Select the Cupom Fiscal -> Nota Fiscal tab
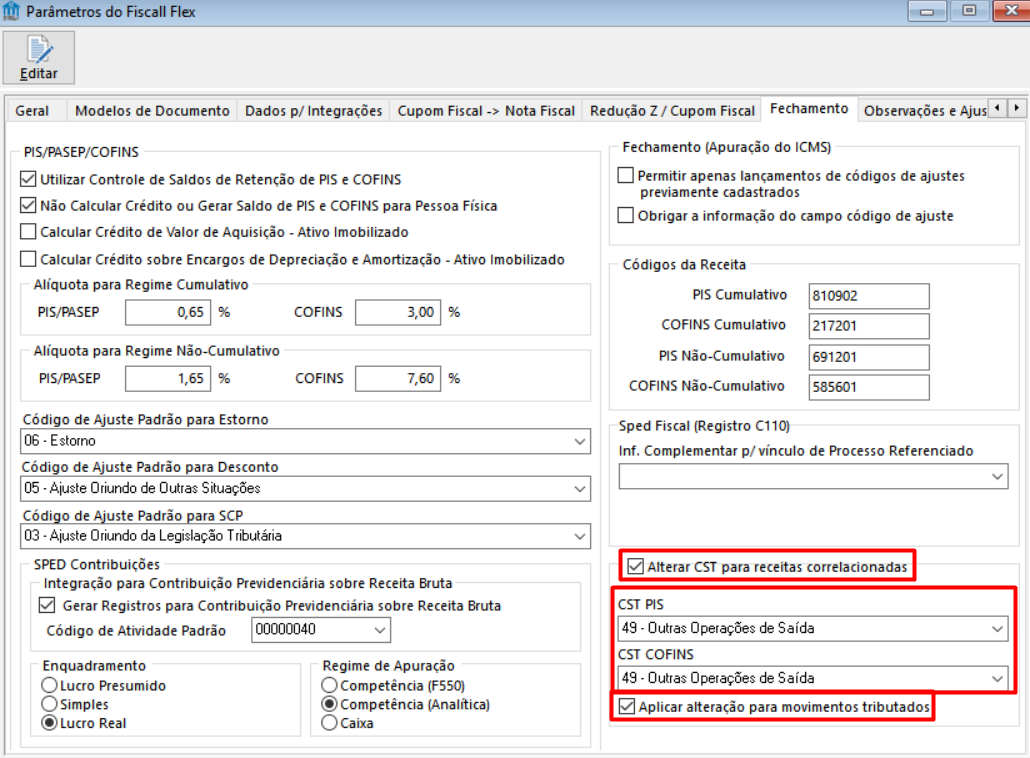 tap(486, 110)
